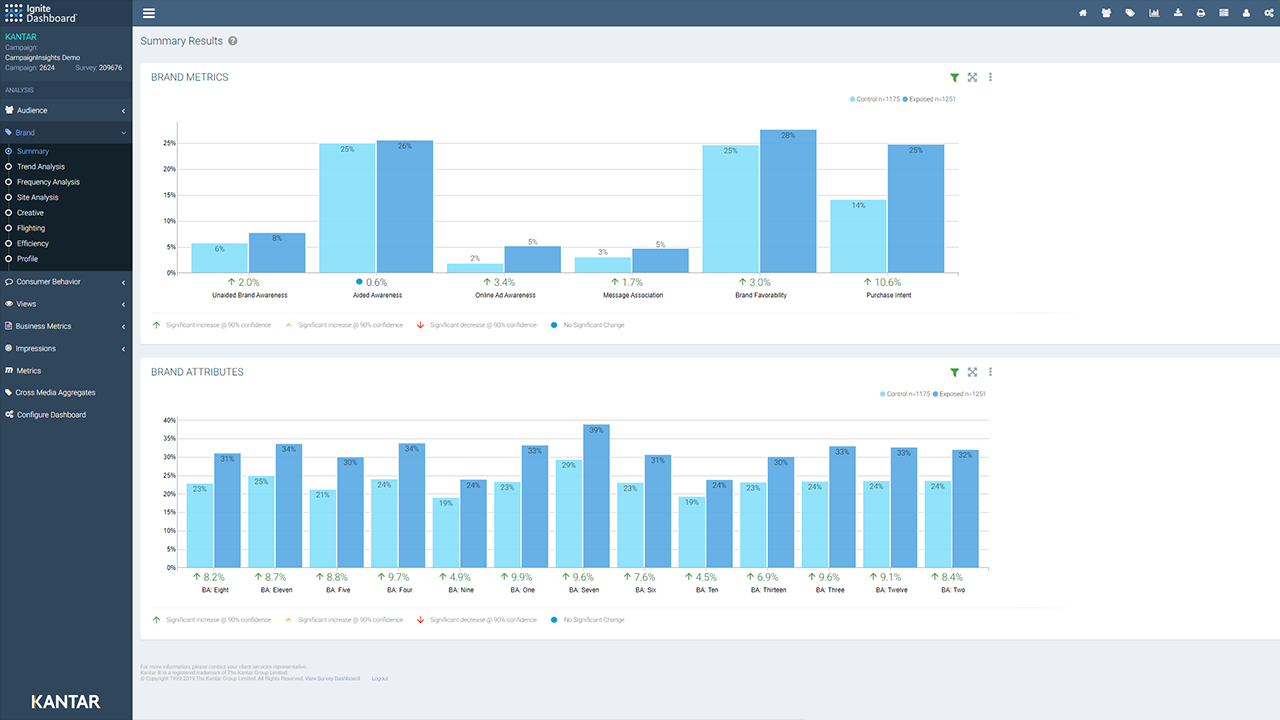1280x720 pixels.
Task: Open the home icon in top toolbar
Action: click(x=1083, y=13)
